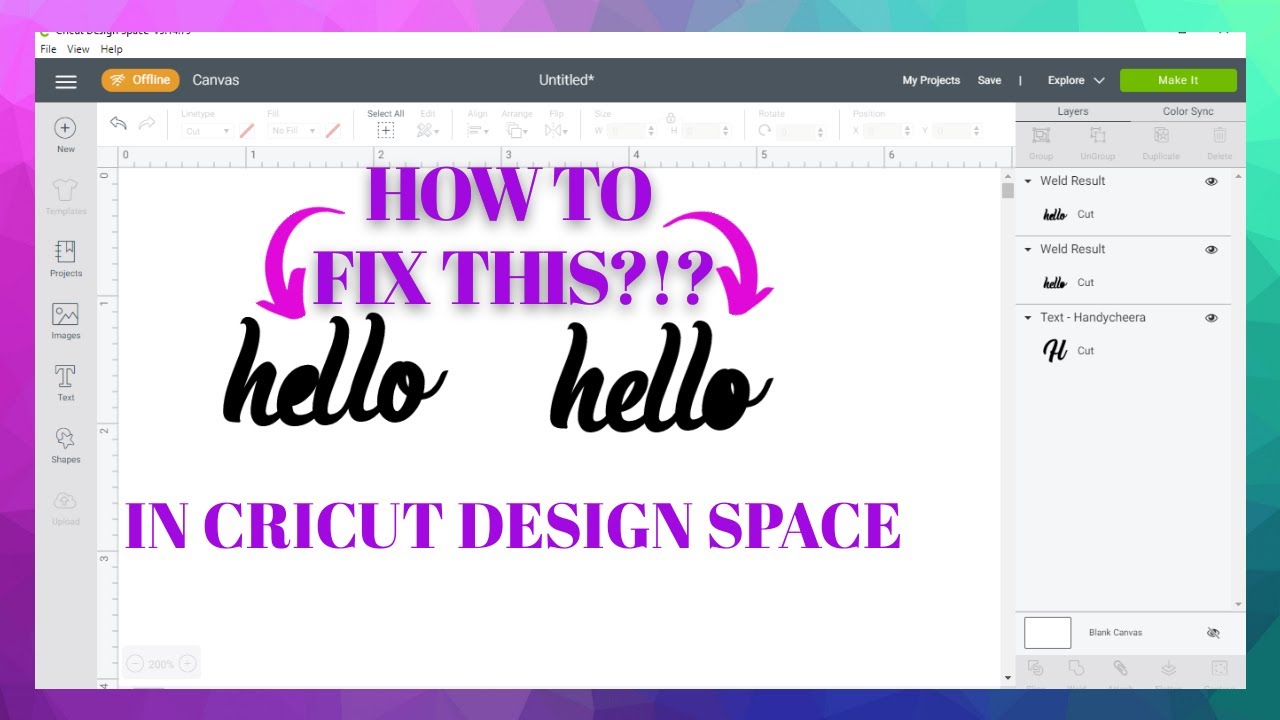Click the Untitled* project title

click(x=567, y=81)
